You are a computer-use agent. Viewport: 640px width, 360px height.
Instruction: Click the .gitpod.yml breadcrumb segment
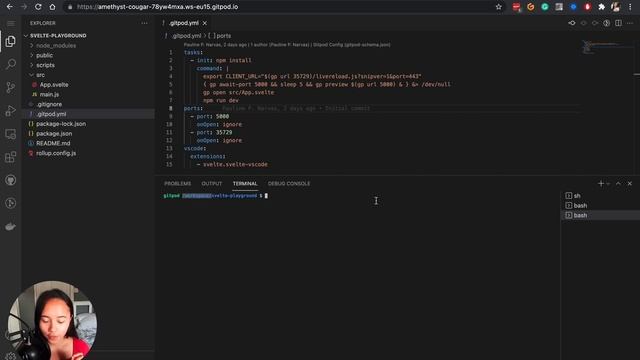click(187, 36)
